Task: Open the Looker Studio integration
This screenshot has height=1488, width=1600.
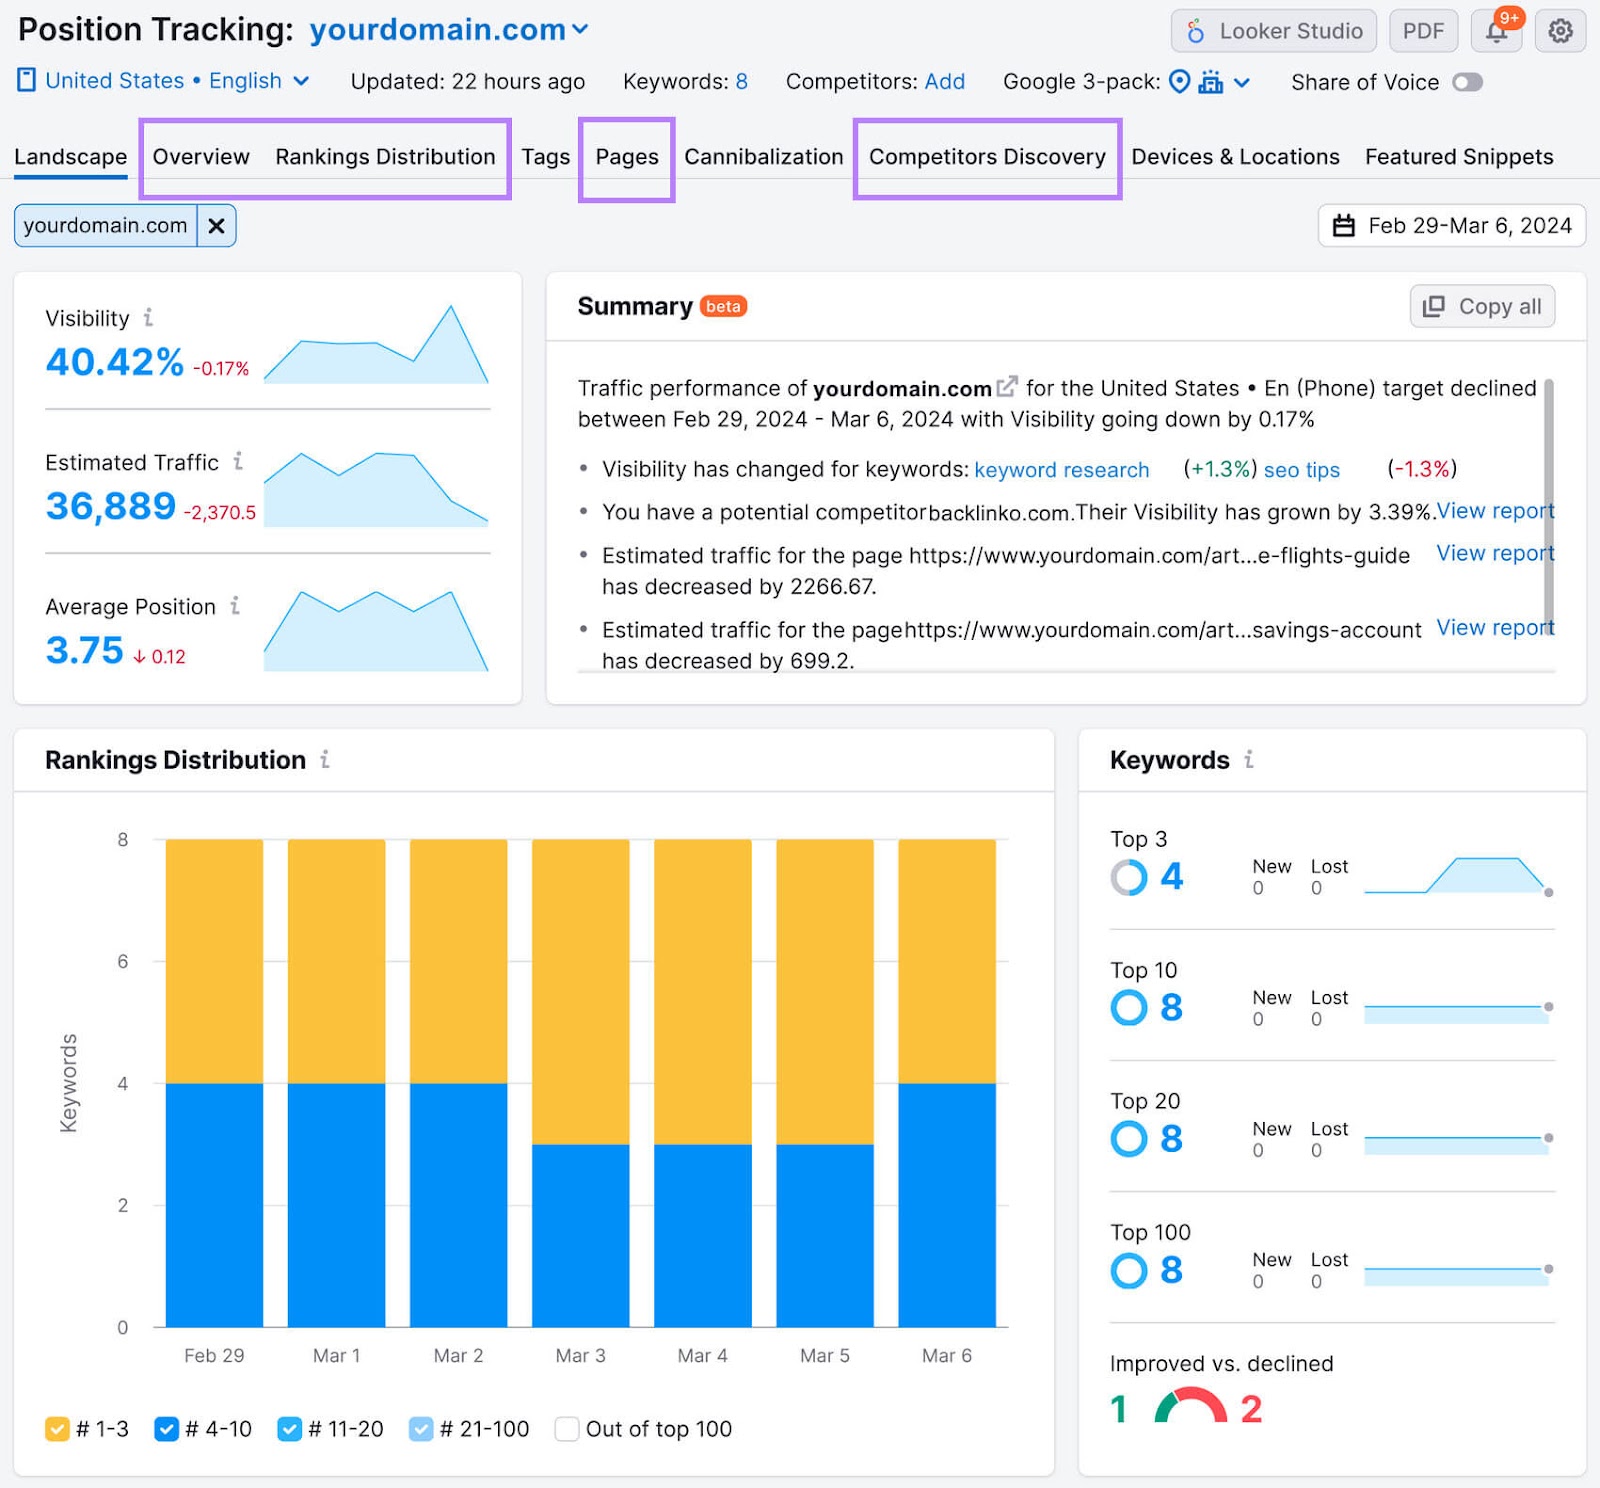Action: click(1273, 30)
